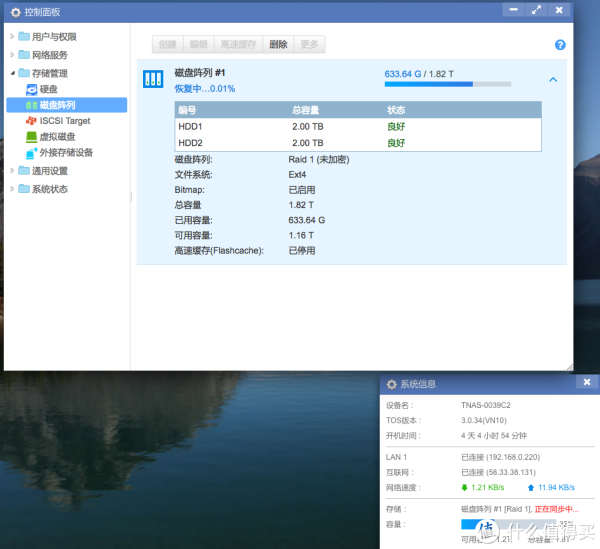Expand the 用户与权限 tree folder

point(12,37)
